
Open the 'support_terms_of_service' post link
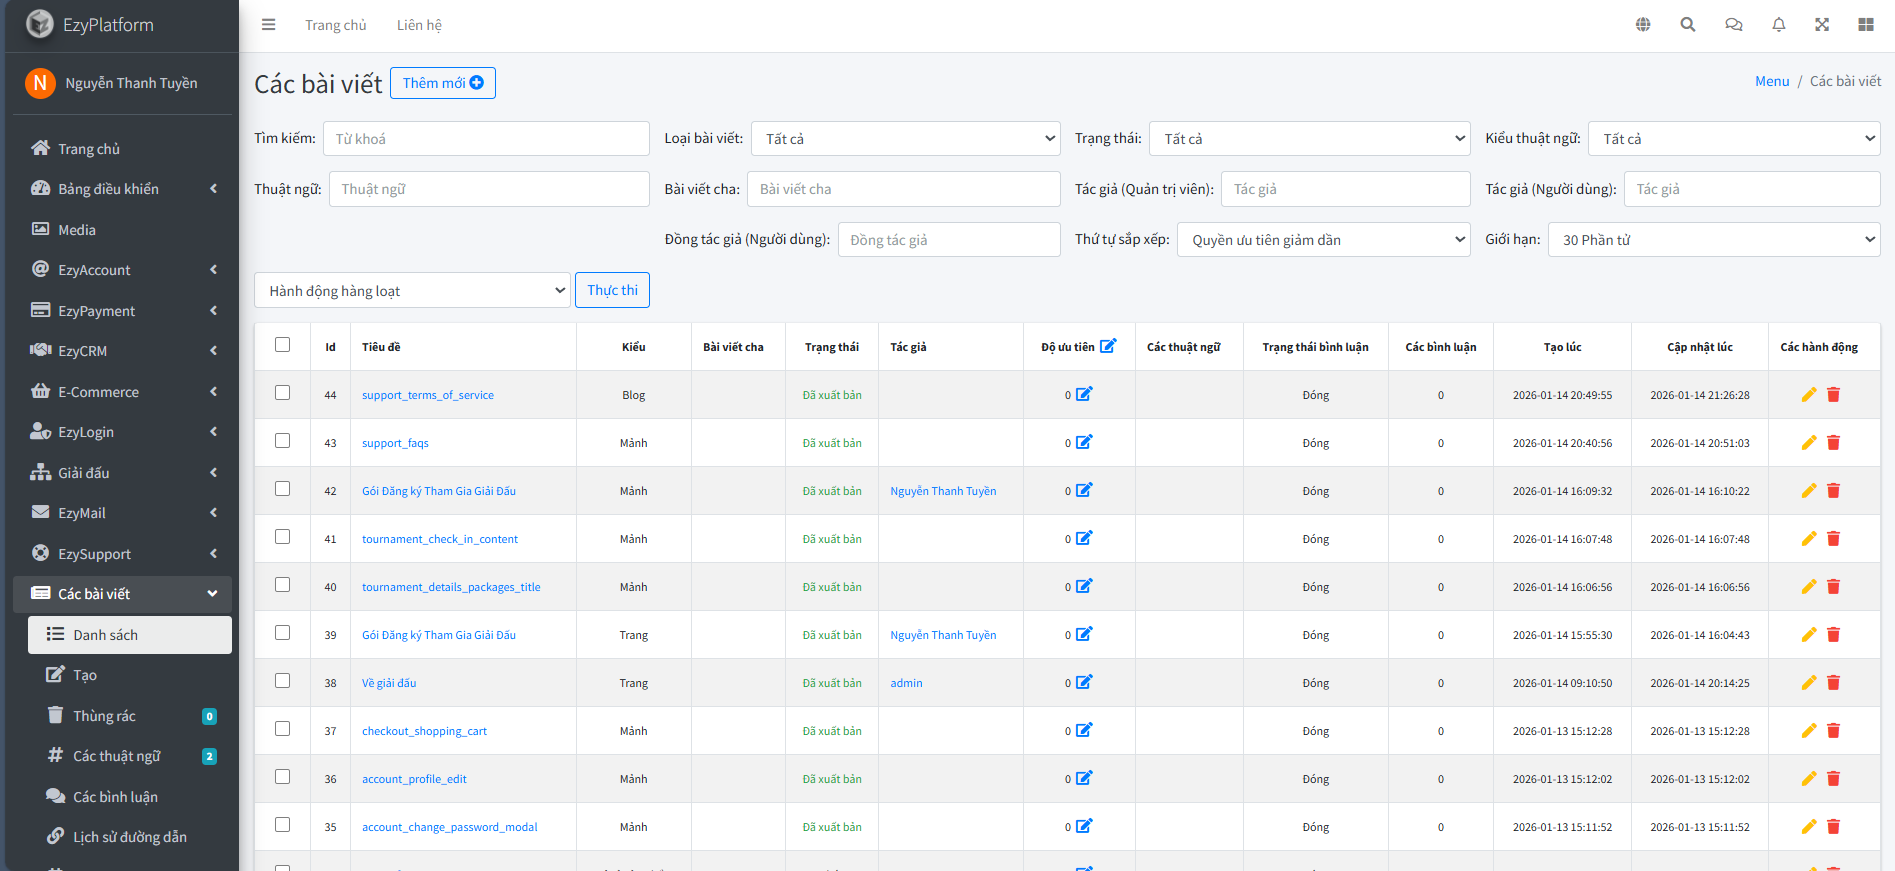(427, 395)
